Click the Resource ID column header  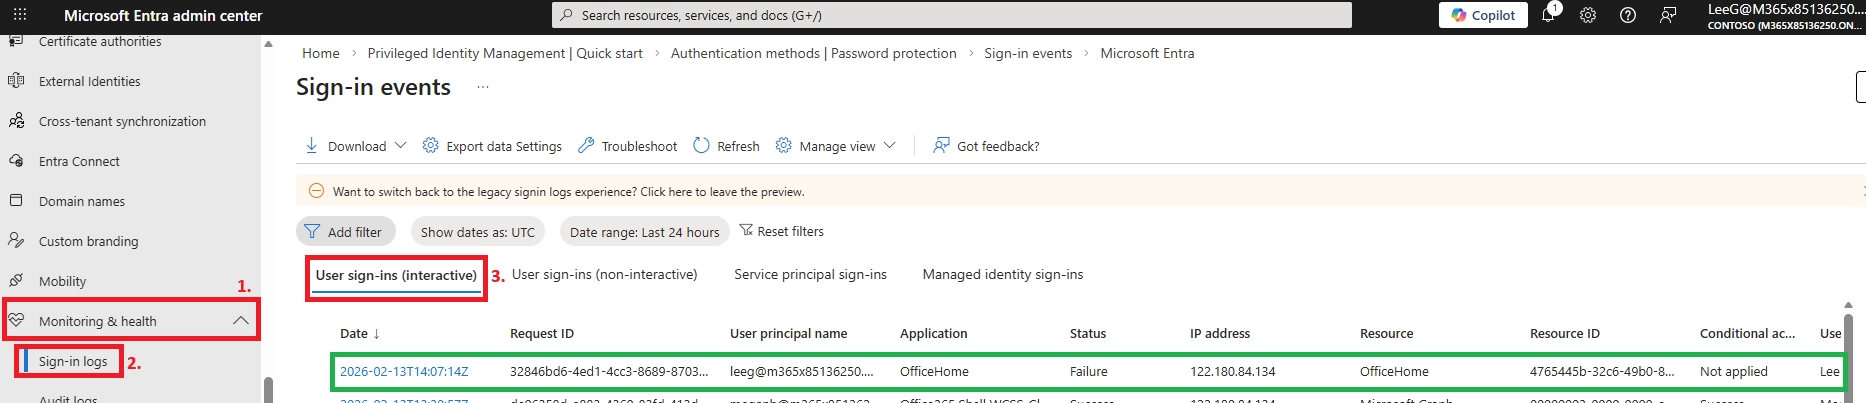pyautogui.click(x=1565, y=334)
